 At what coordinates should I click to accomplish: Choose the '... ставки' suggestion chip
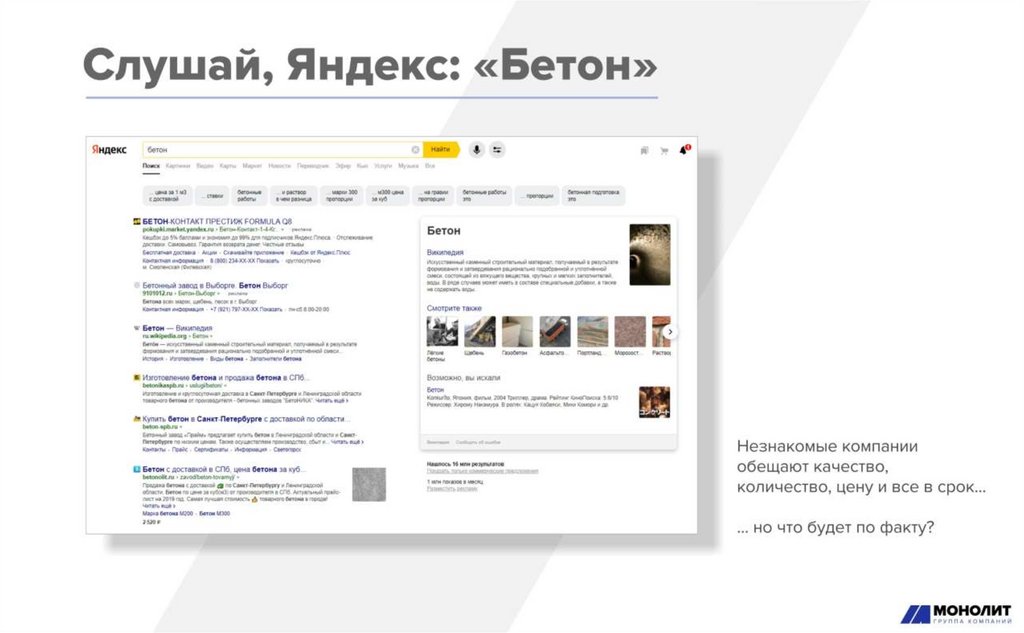pos(212,195)
